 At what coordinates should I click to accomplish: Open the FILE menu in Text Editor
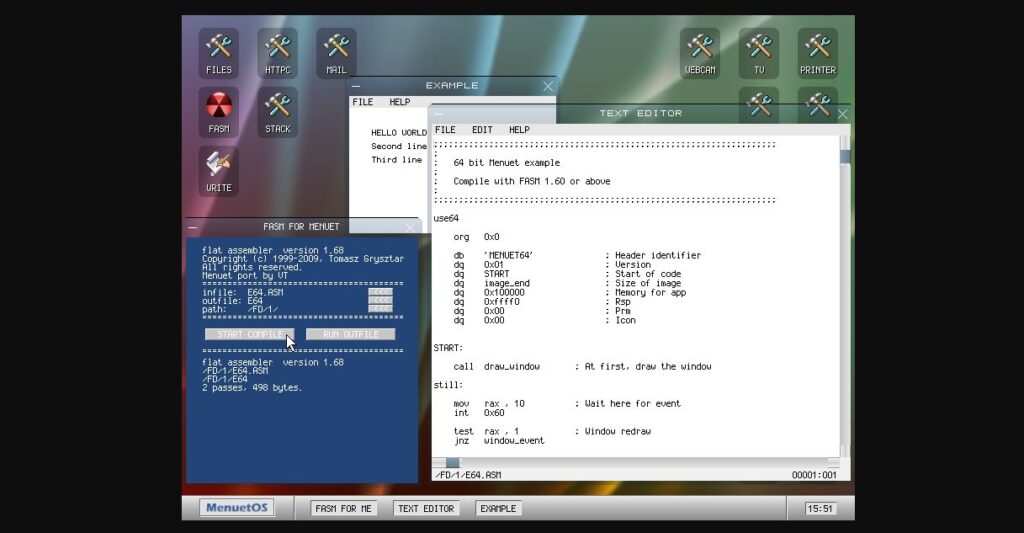445,130
